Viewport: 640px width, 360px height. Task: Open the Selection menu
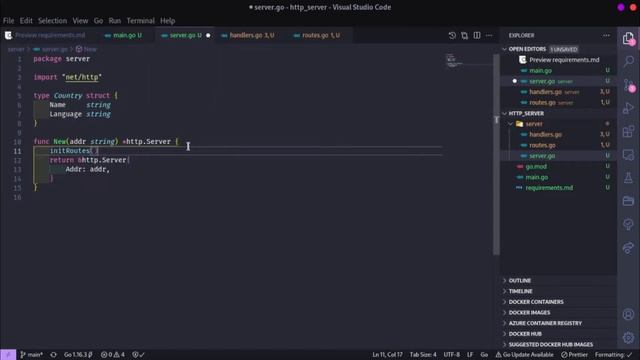[x=52, y=21]
